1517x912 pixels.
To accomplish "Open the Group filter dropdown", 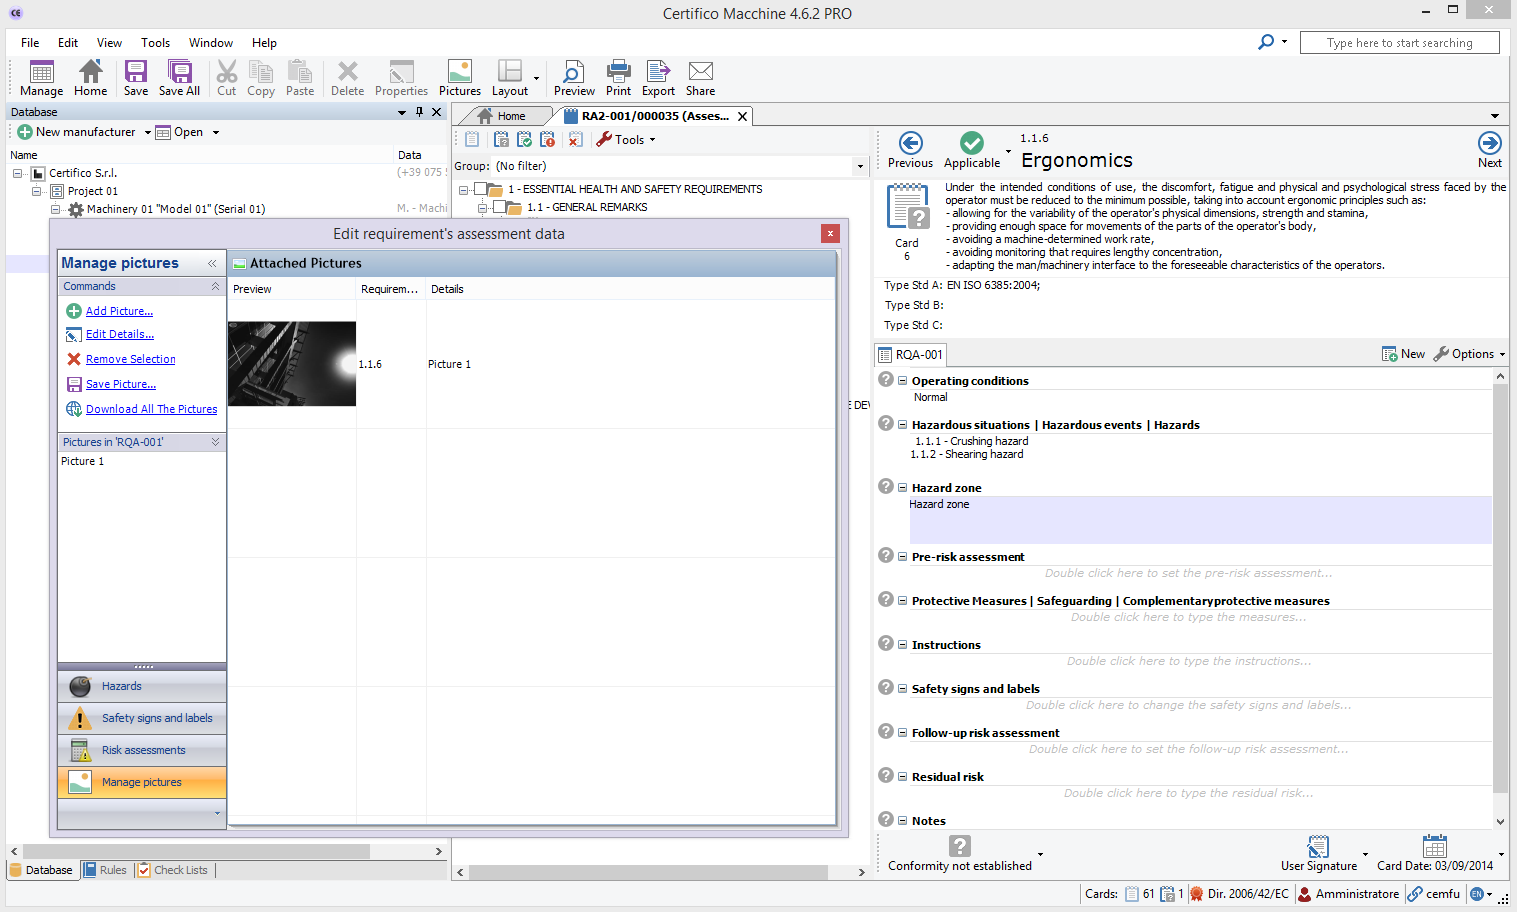I will [x=859, y=166].
